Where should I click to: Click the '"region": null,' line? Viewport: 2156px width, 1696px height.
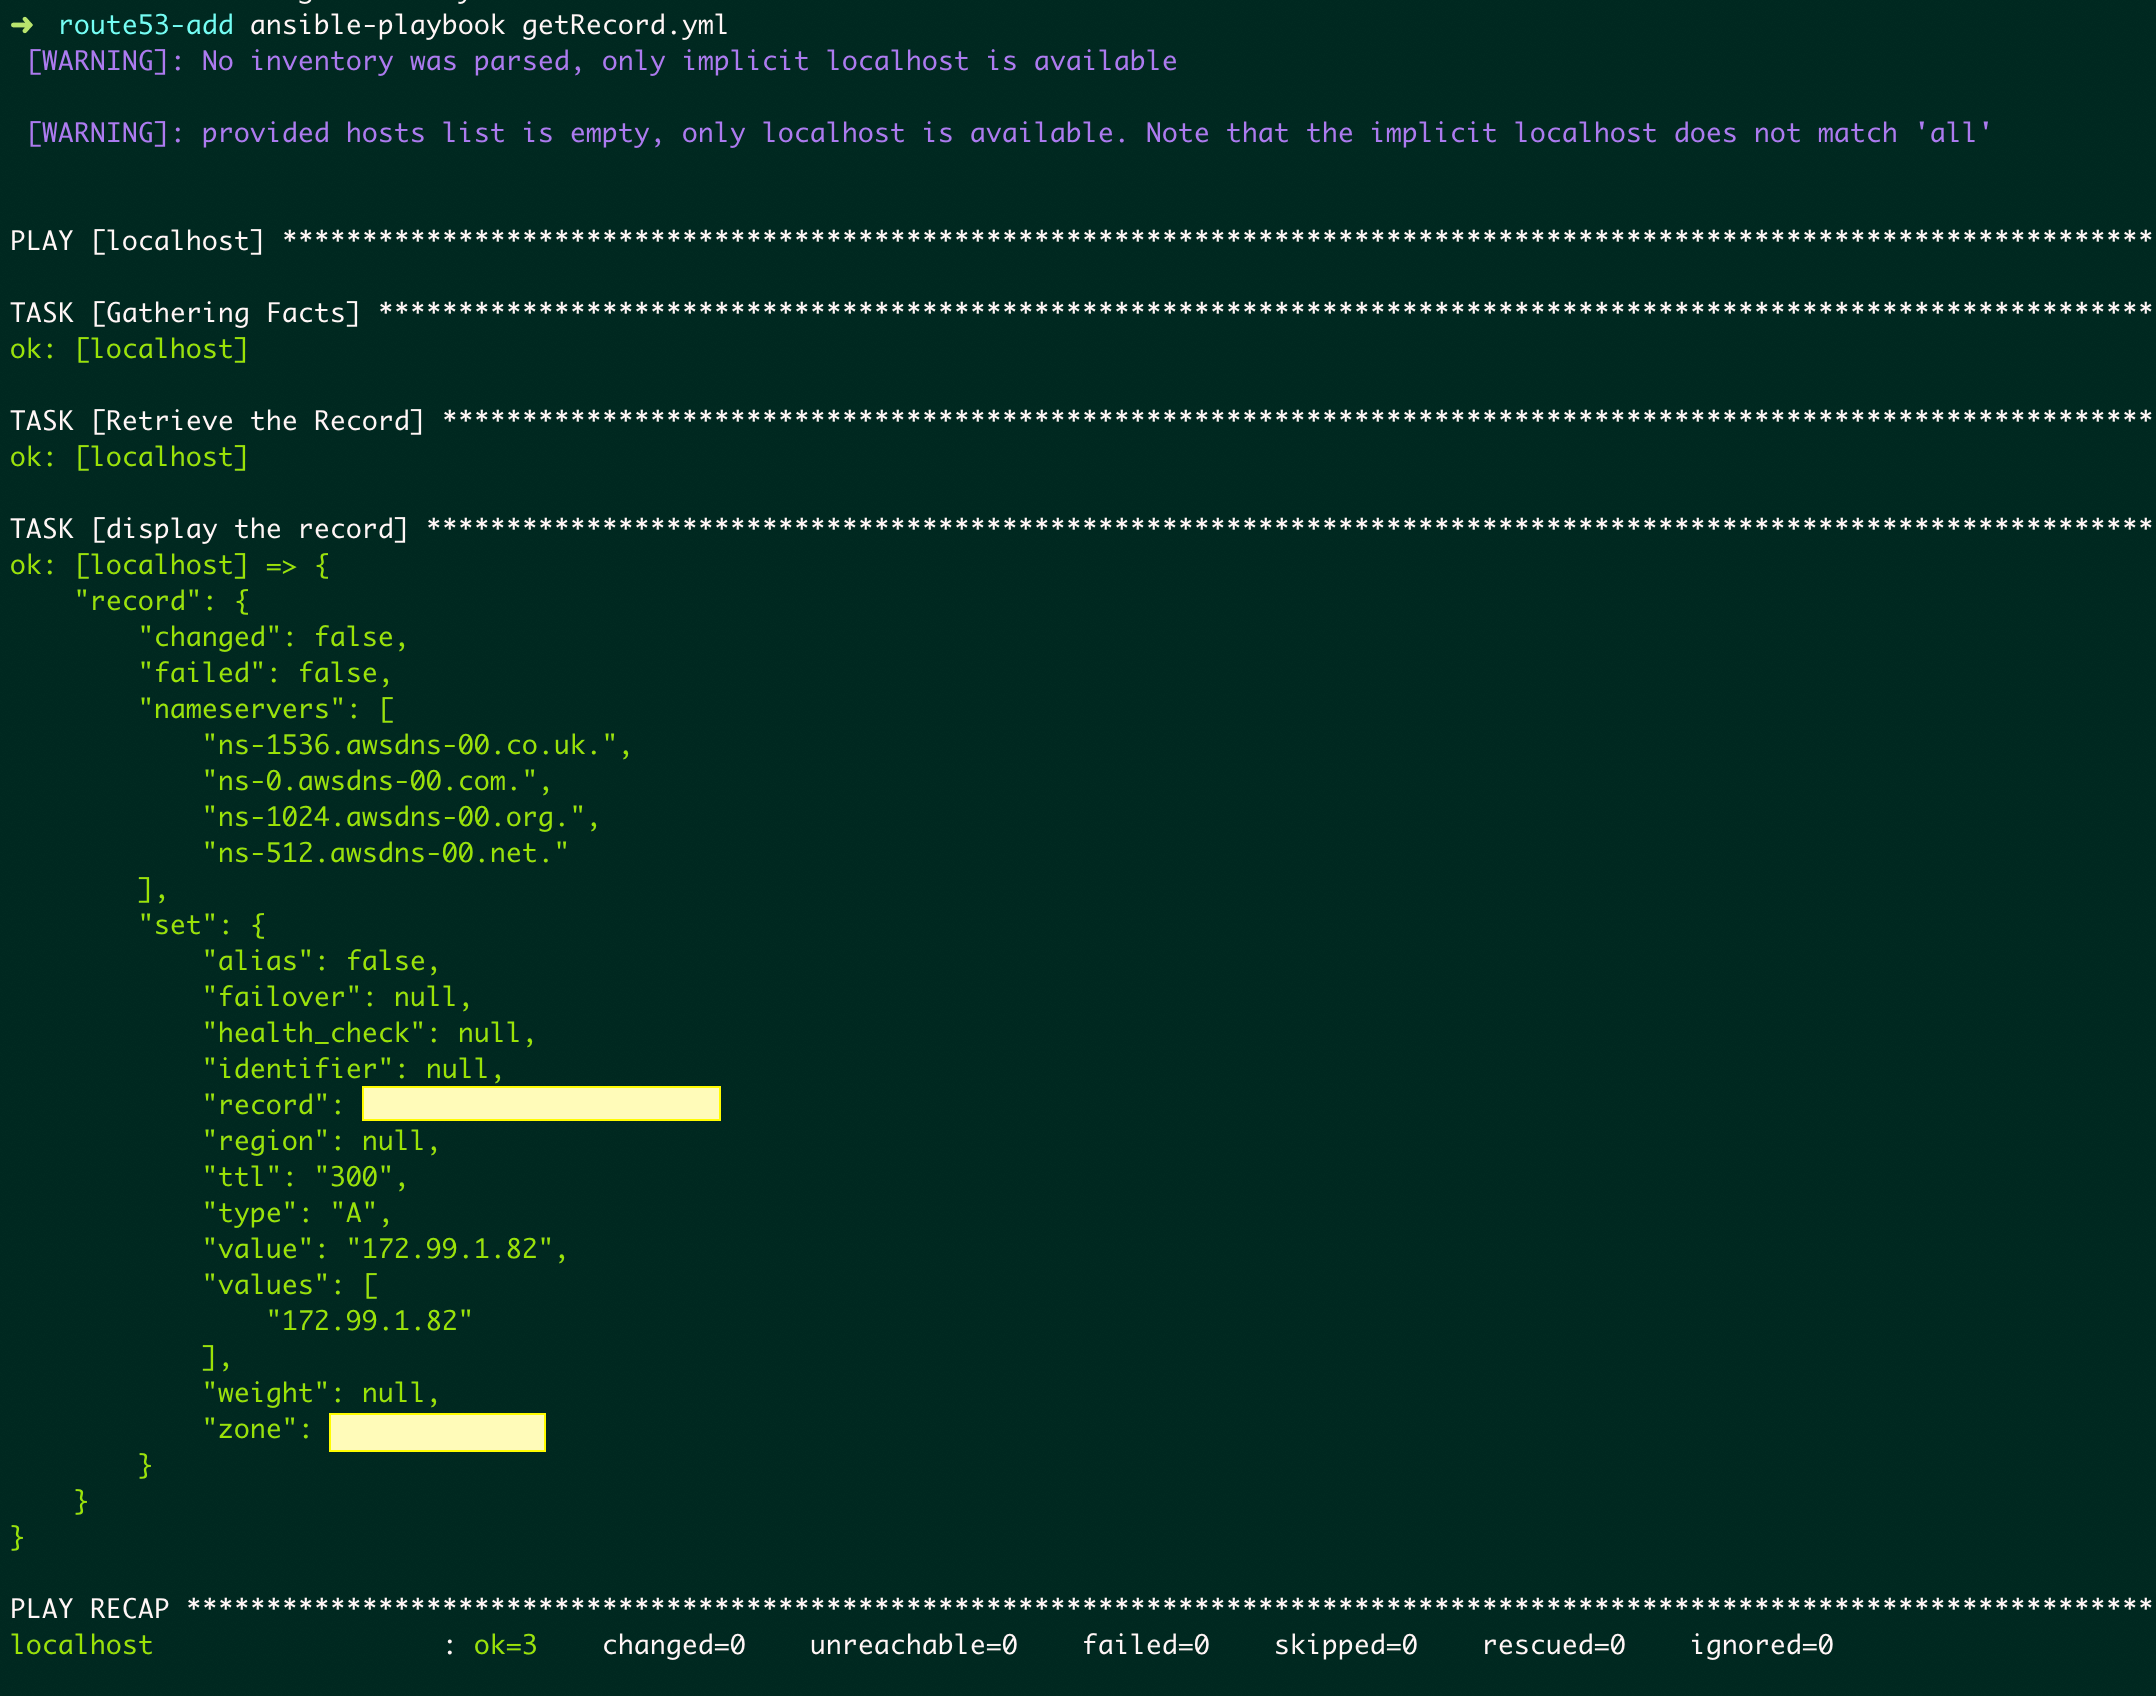click(x=321, y=1141)
